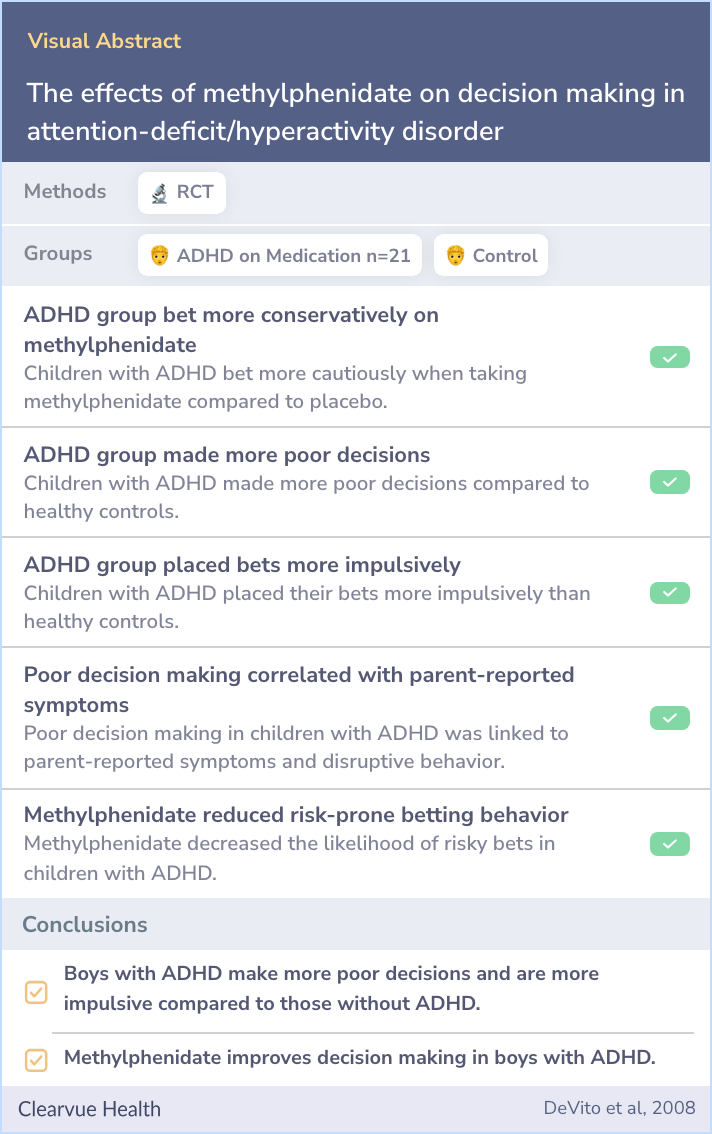Click 'ADHD group placed bets more impulsively' heading
This screenshot has width=712, height=1134.
242,565
